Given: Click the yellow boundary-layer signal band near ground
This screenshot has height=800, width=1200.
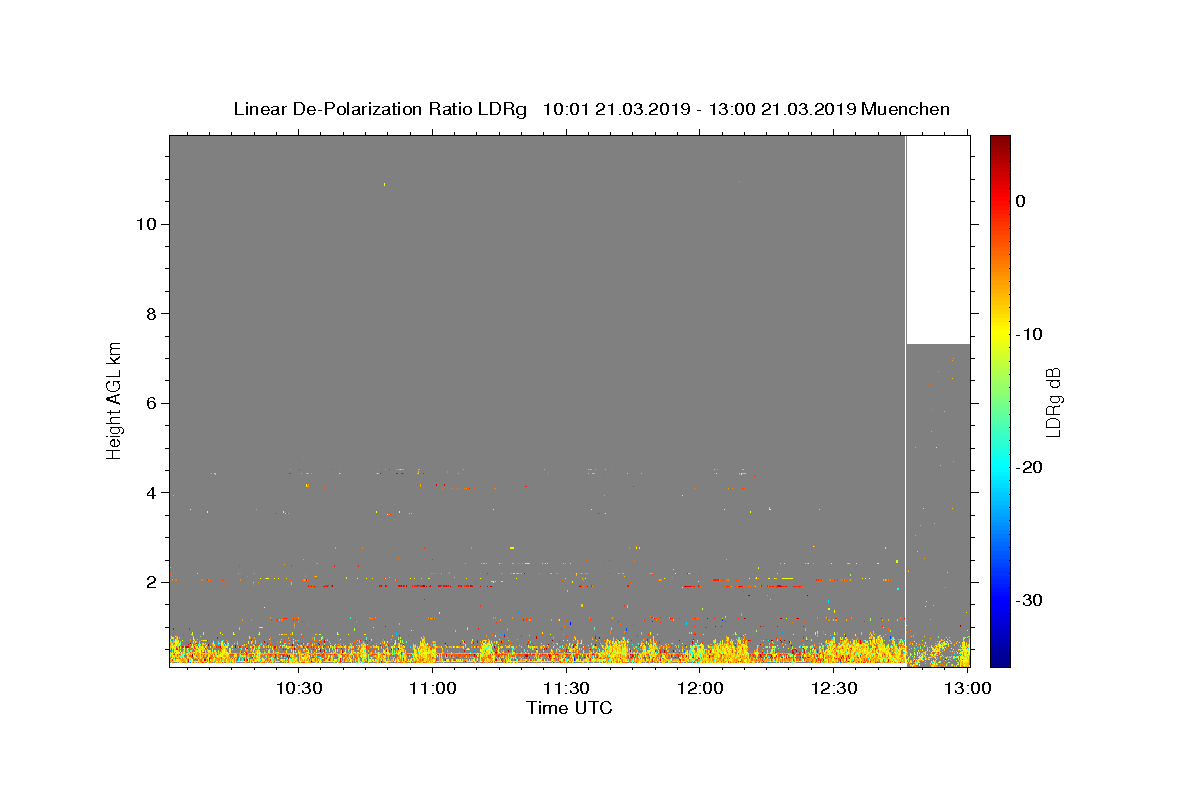Looking at the screenshot, I should pos(538,650).
